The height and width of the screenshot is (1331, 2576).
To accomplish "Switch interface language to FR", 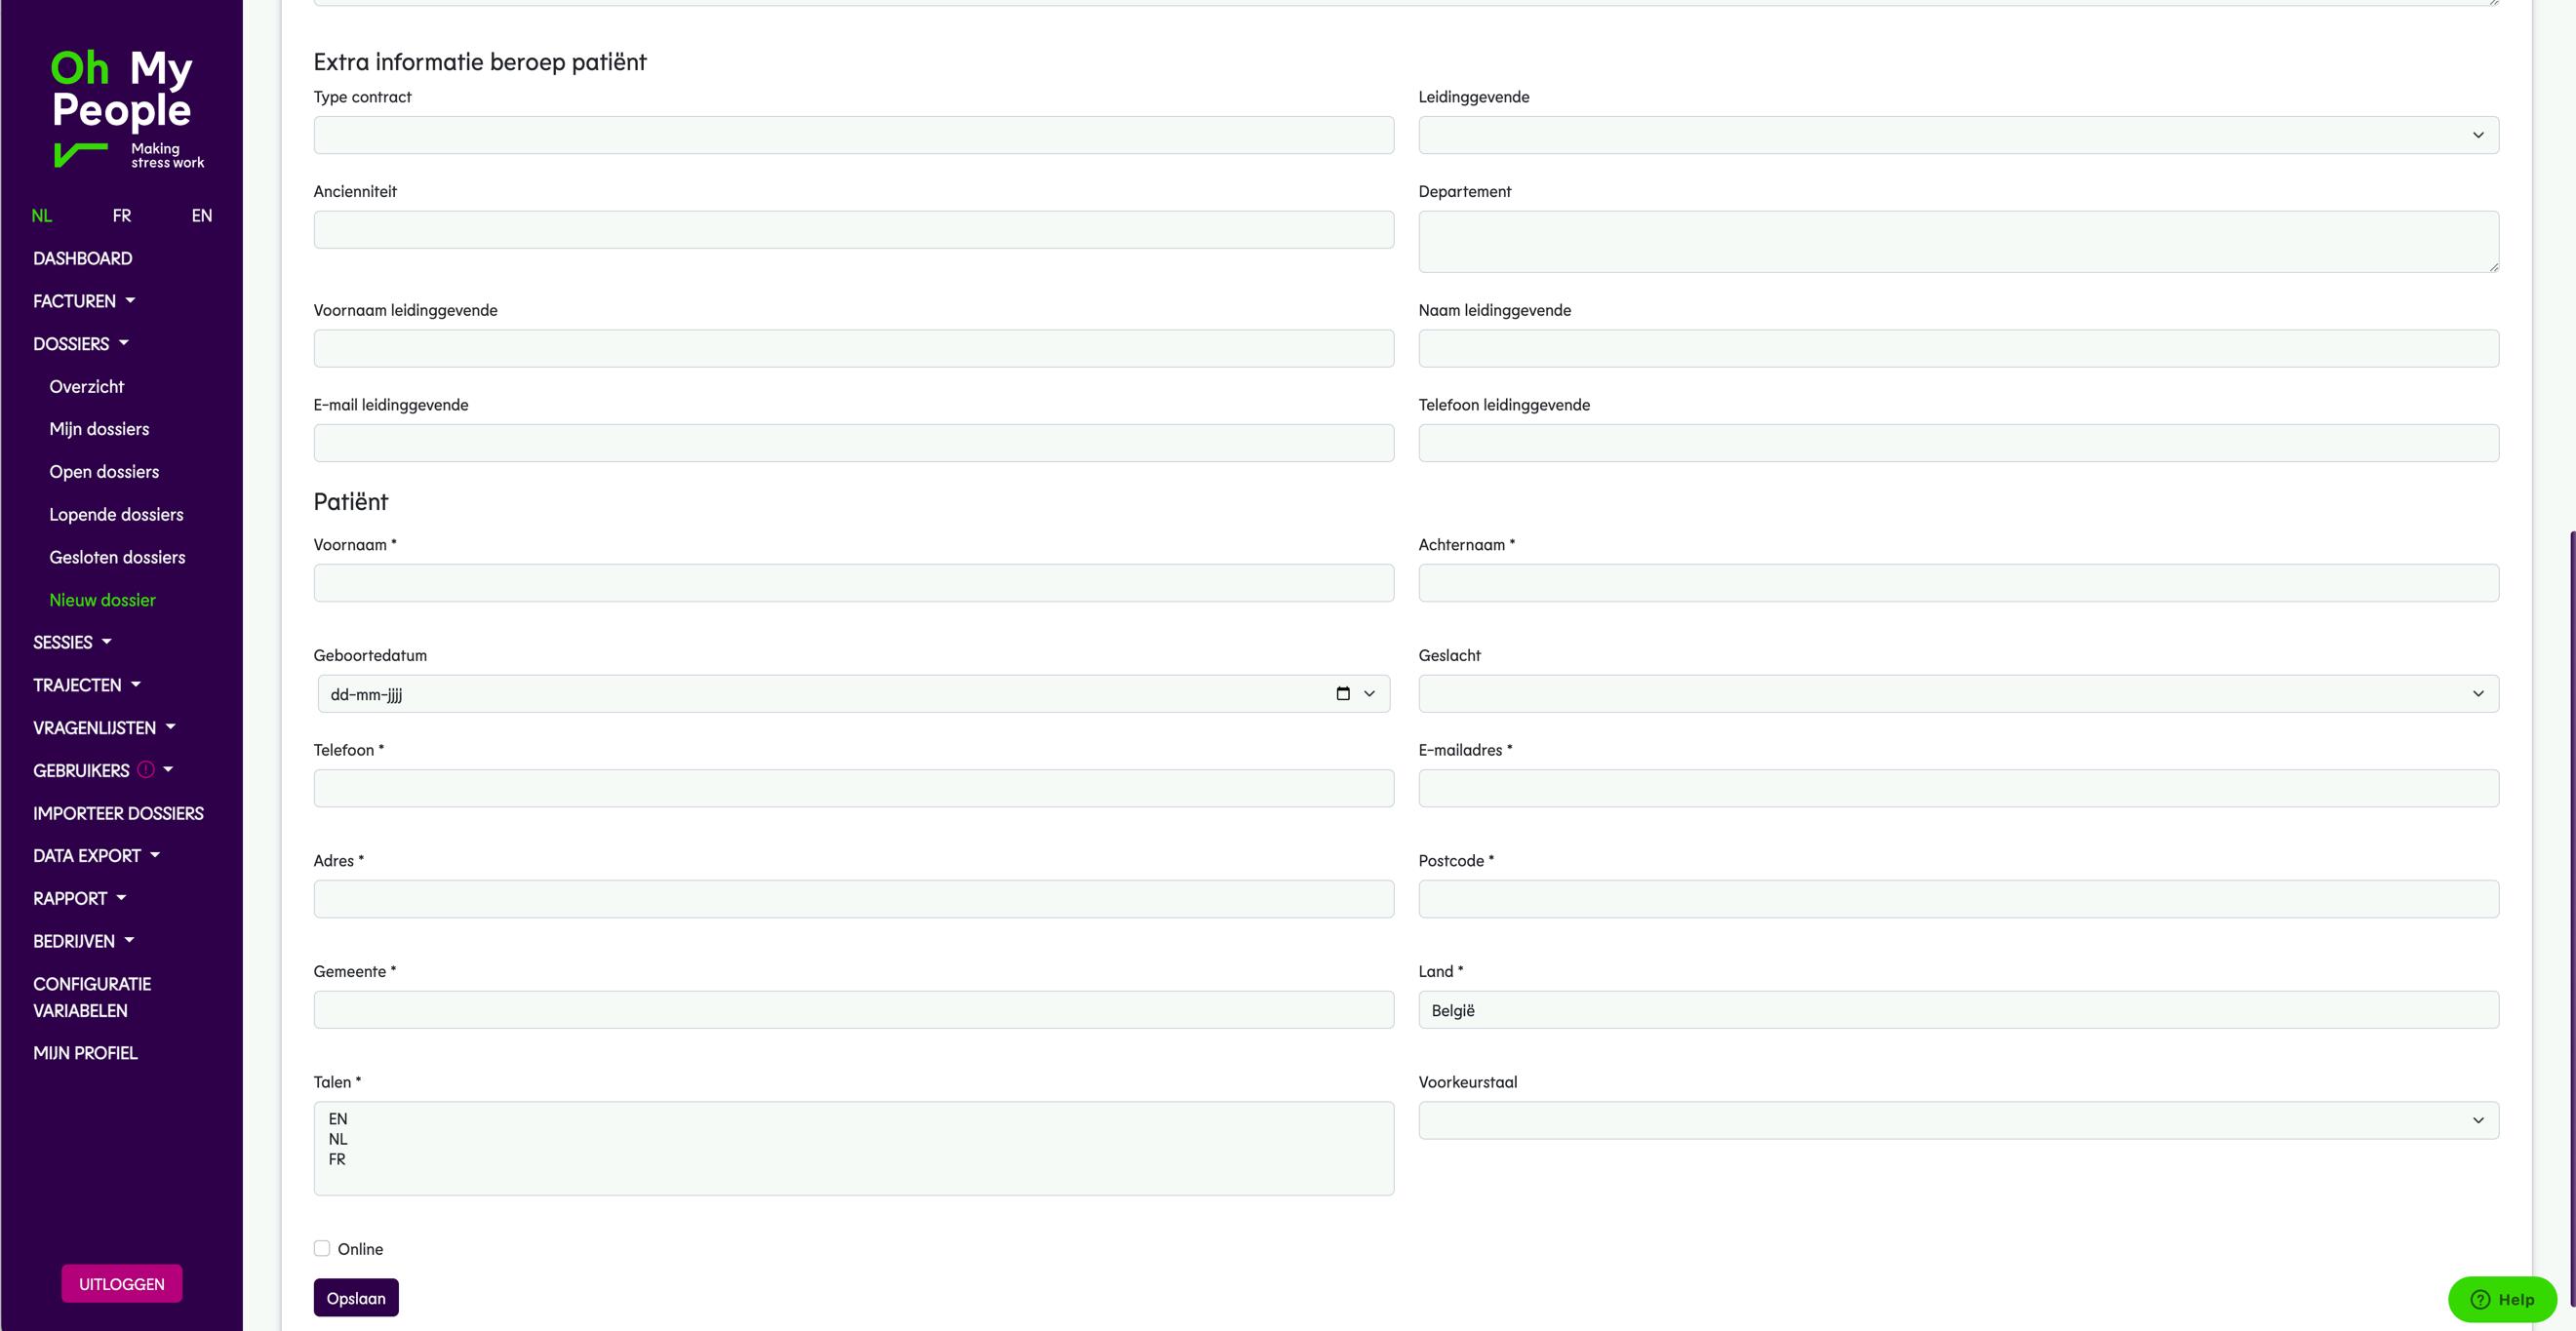I will [121, 215].
